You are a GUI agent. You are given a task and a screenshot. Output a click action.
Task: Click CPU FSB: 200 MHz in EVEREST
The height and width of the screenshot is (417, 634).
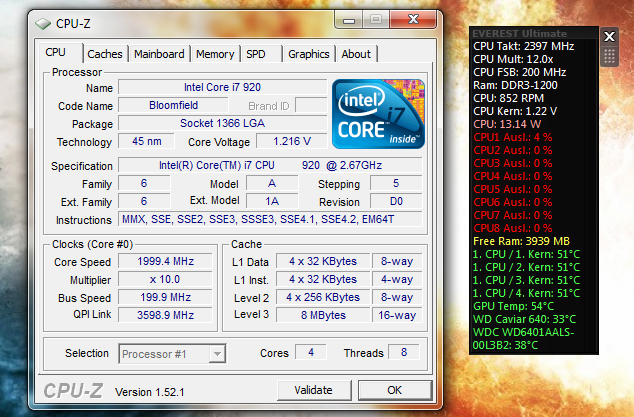pos(520,72)
